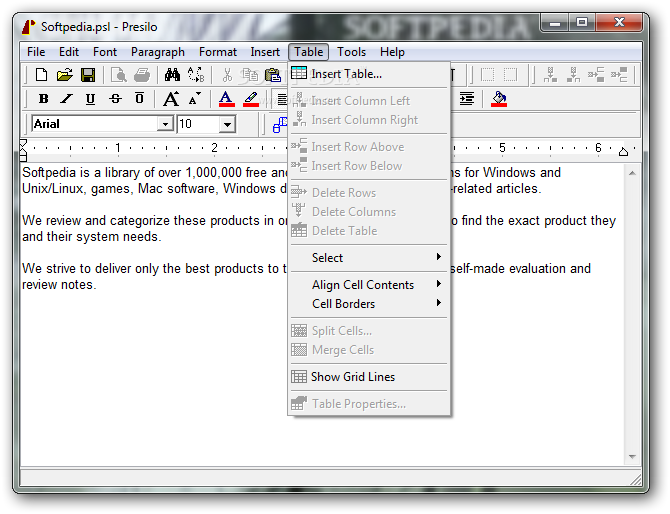Open the Help menu
This screenshot has width=670, height=514.
tap(392, 52)
